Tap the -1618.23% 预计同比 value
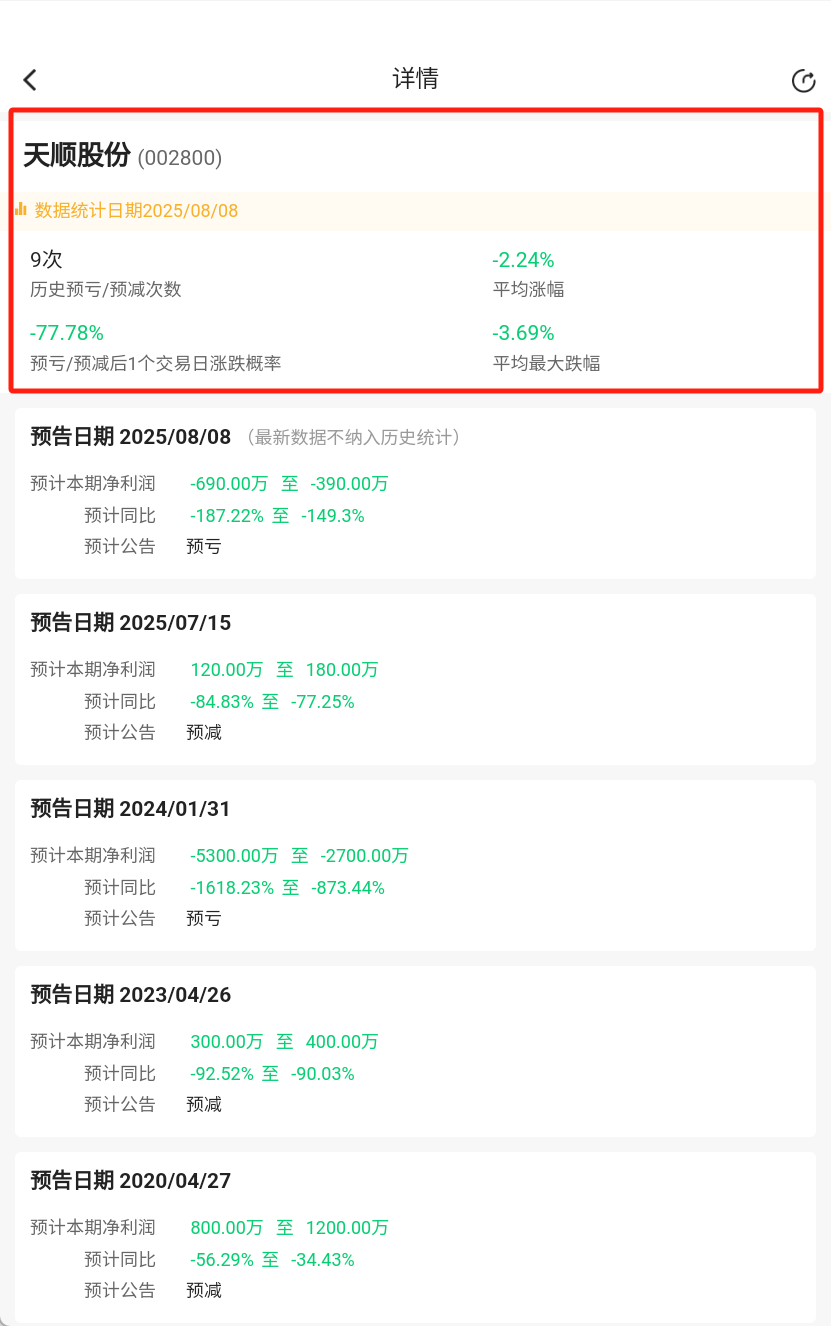The height and width of the screenshot is (1326, 831). click(x=232, y=888)
